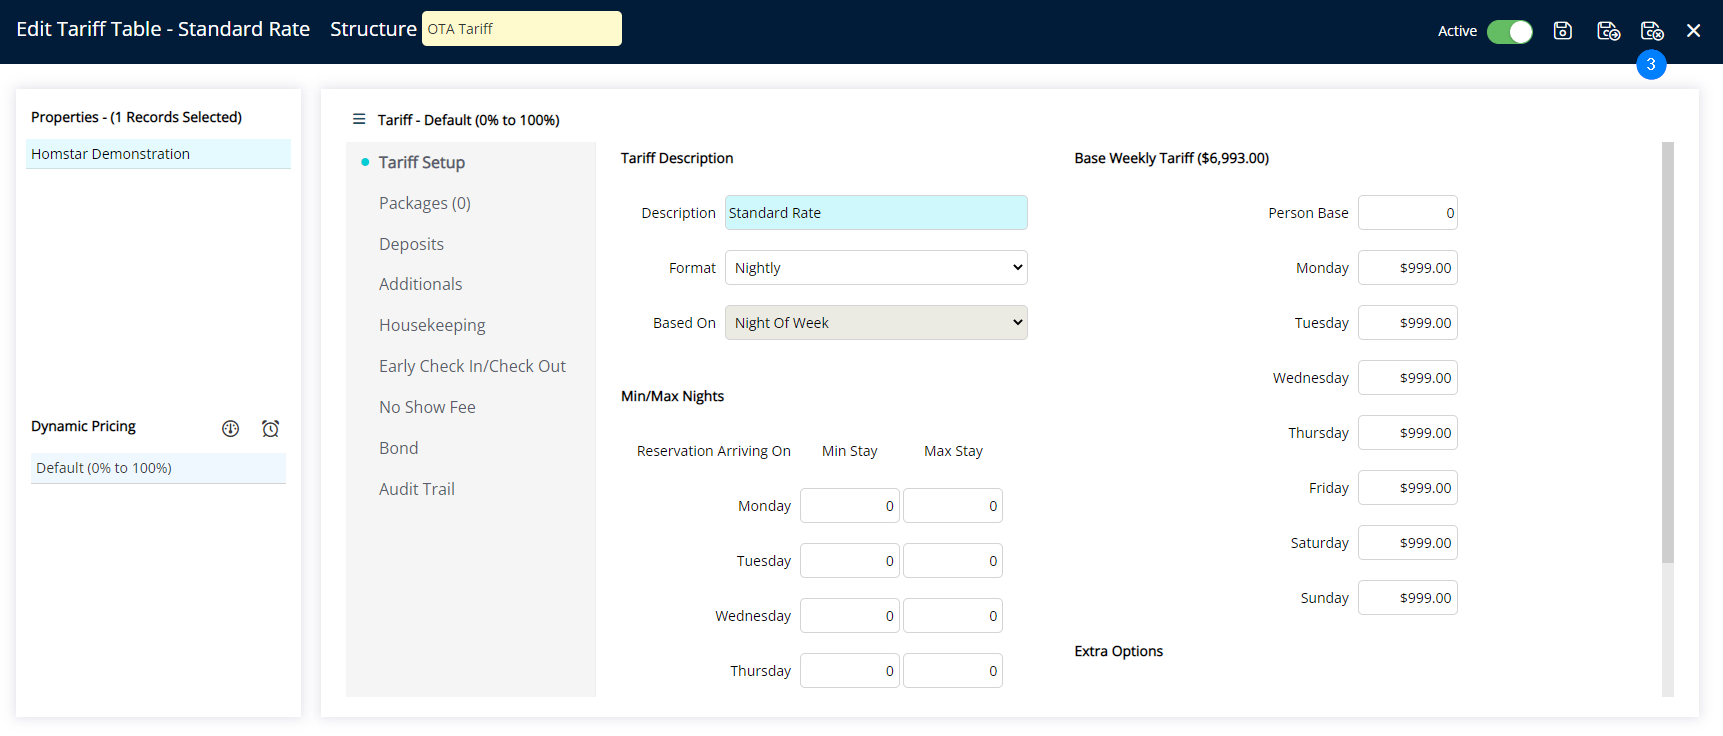Click the Save floppy disk icon
The image size is (1723, 736).
pyautogui.click(x=1562, y=31)
